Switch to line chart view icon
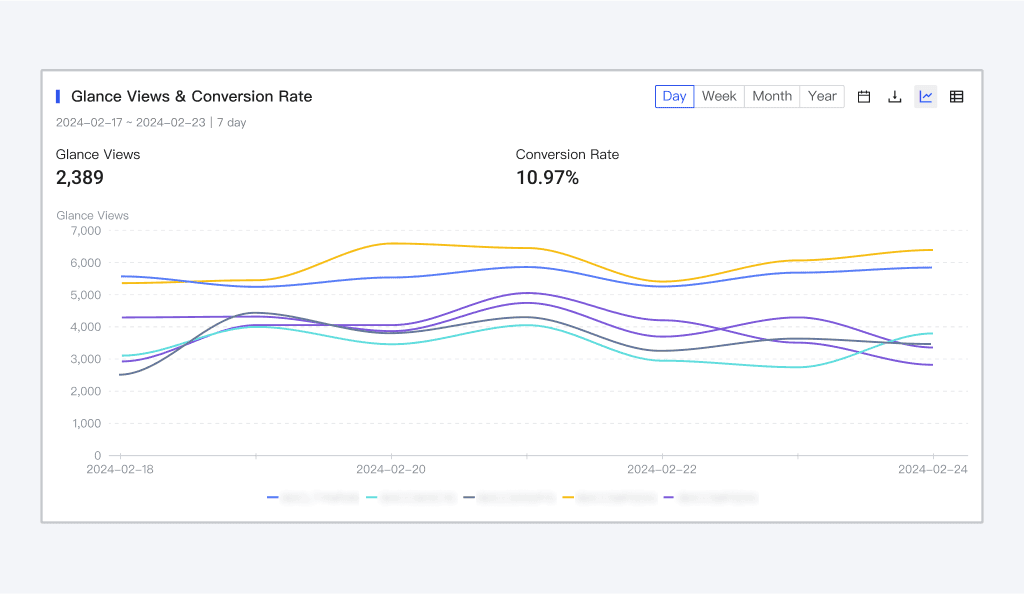 pyautogui.click(x=926, y=97)
